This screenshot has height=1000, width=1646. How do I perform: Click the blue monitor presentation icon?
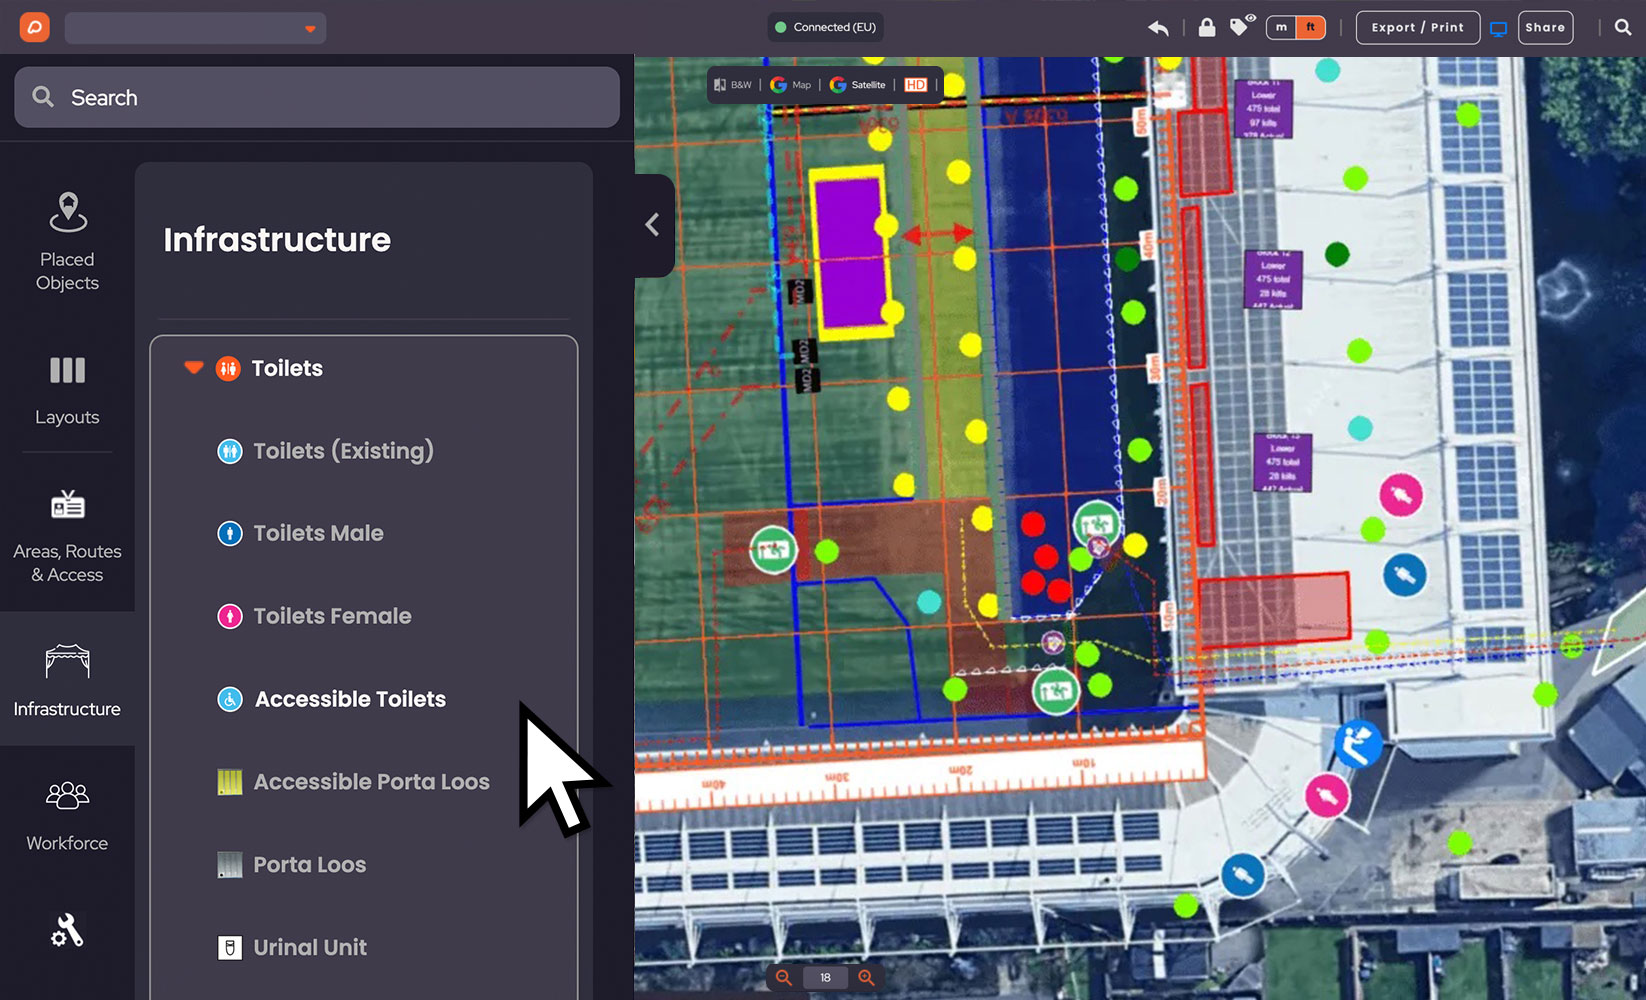pyautogui.click(x=1498, y=28)
